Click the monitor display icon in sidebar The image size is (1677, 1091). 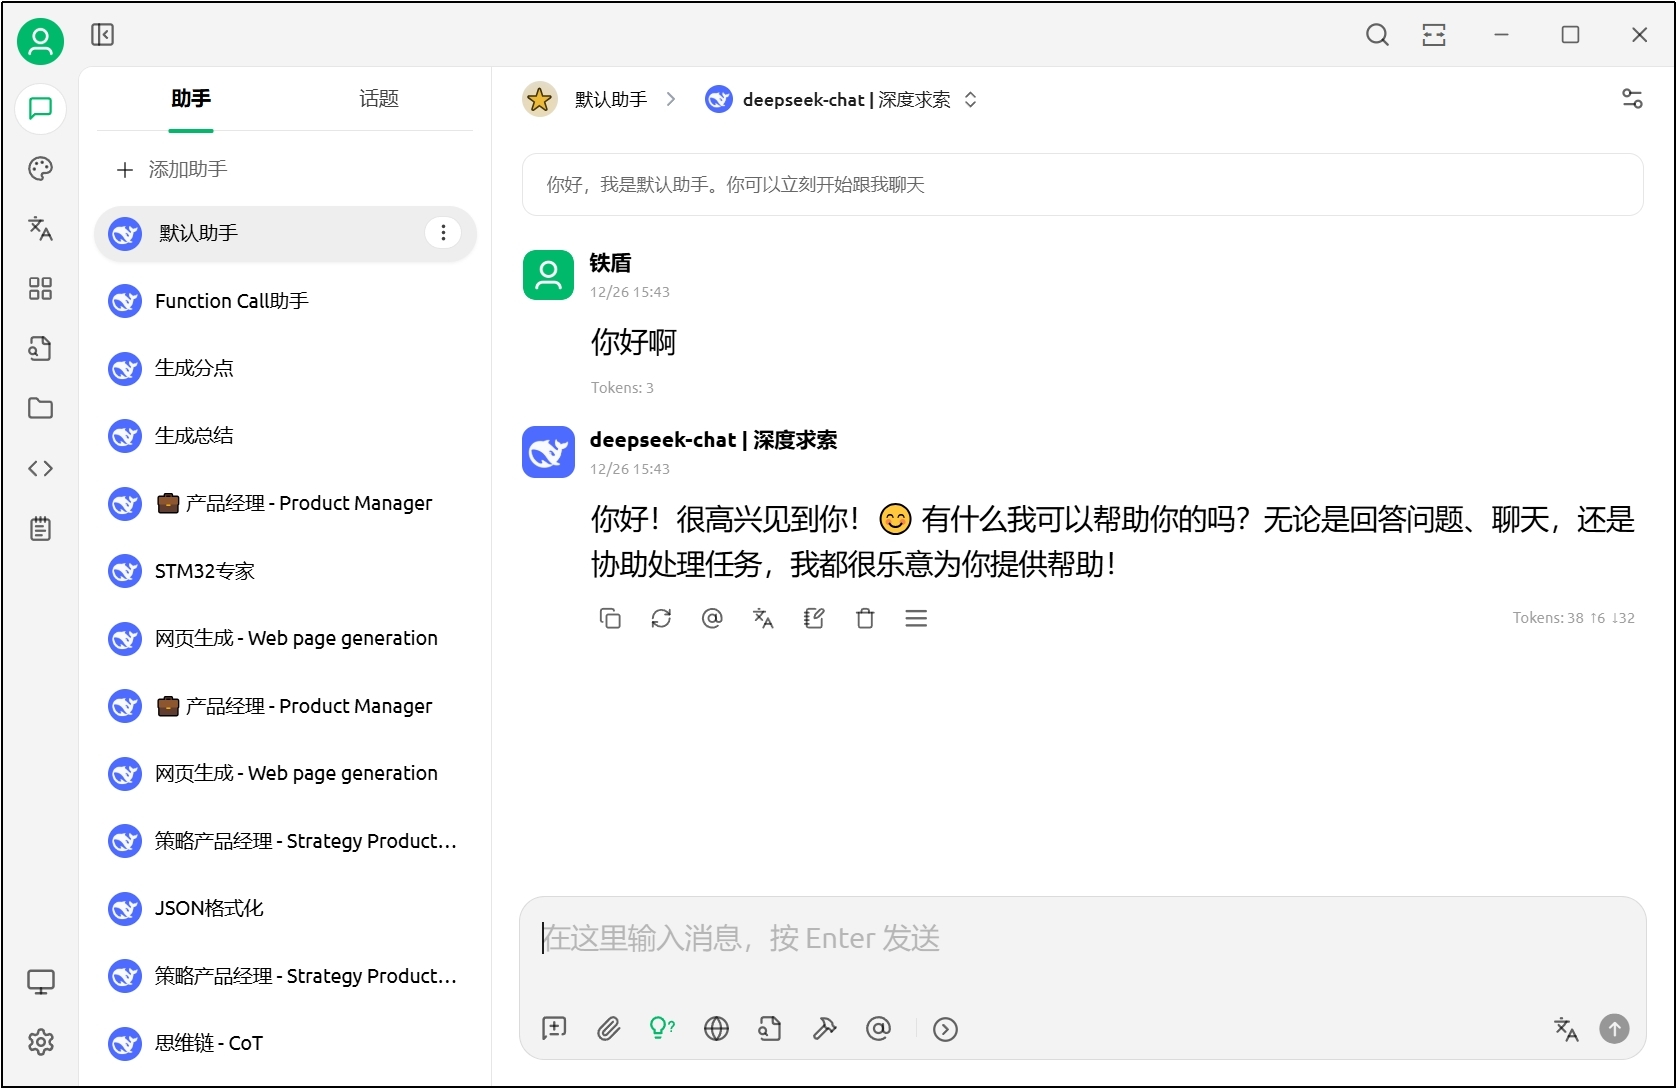[x=40, y=982]
